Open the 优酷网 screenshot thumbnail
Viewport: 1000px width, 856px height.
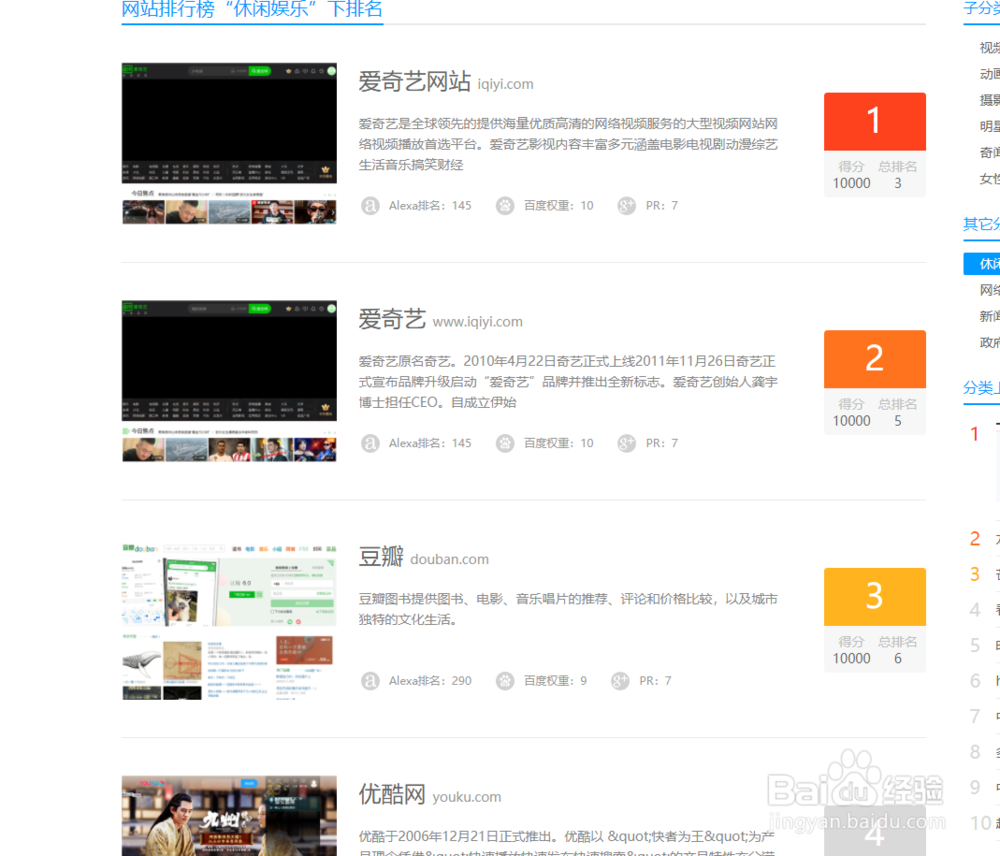tap(229, 816)
